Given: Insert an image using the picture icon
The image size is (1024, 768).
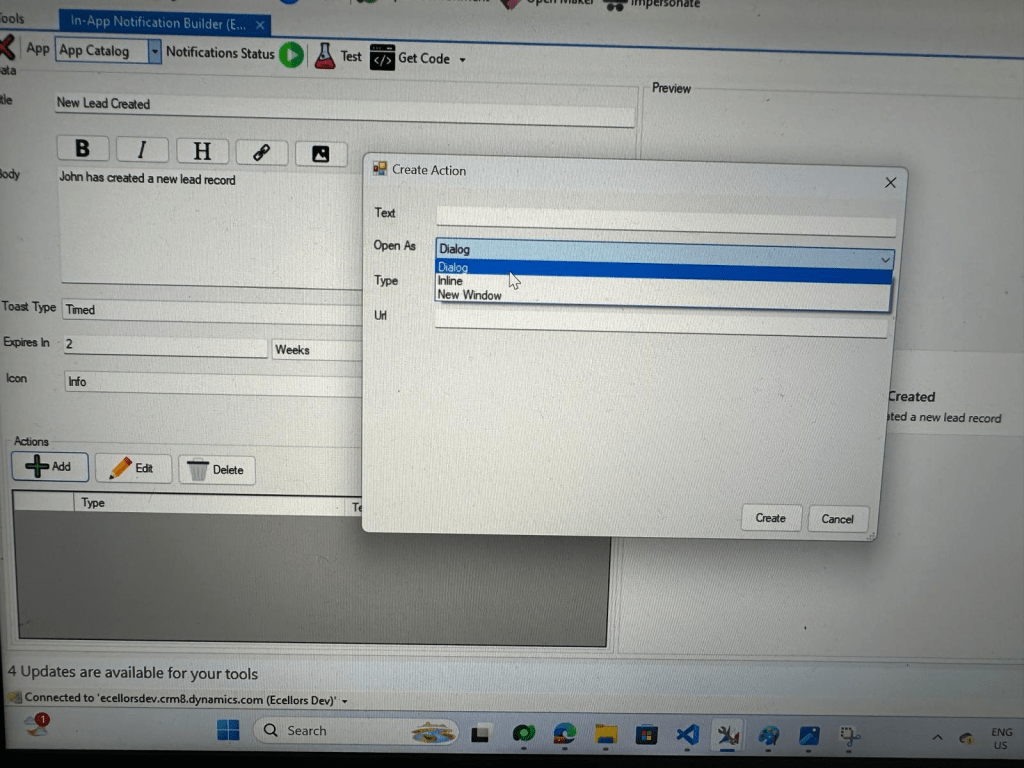Looking at the screenshot, I should [321, 154].
